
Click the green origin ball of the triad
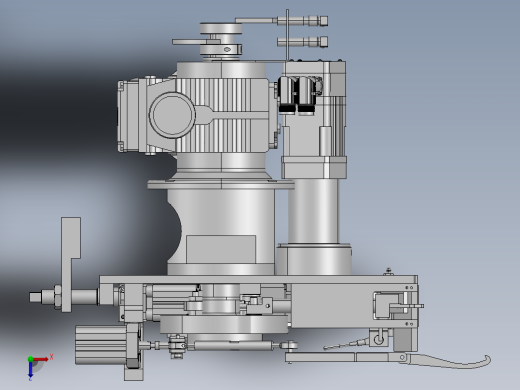click(30, 359)
